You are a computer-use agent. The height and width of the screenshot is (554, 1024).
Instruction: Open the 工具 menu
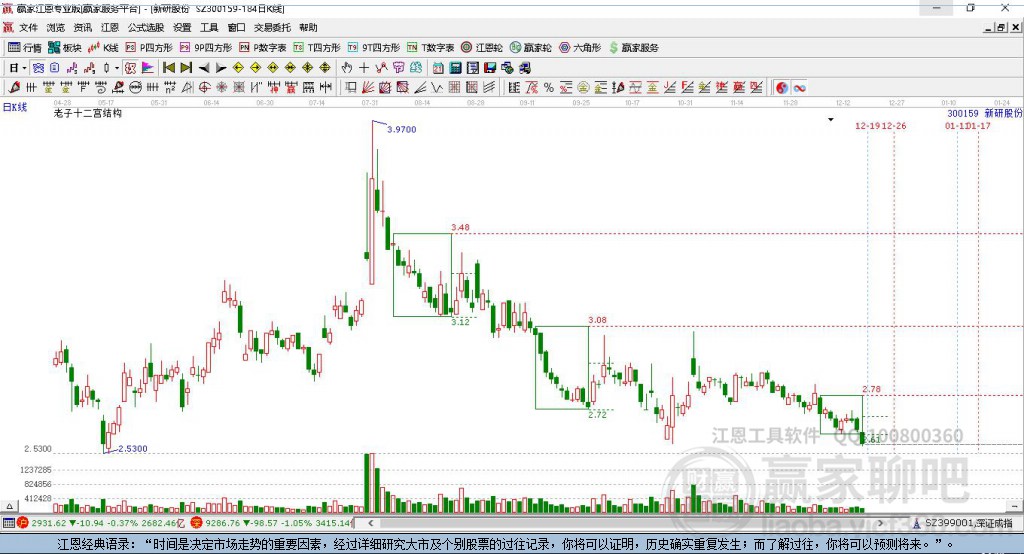click(x=209, y=27)
